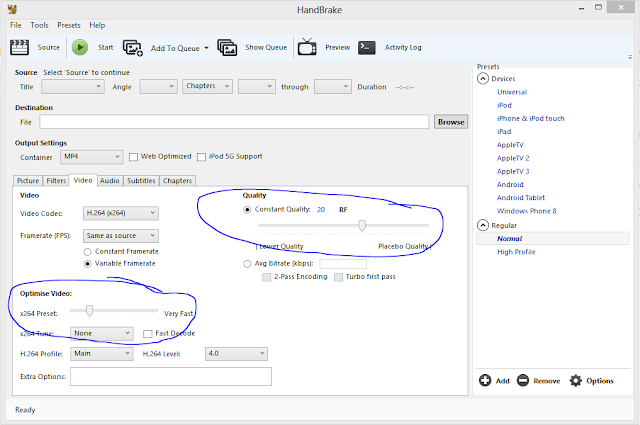Viewport: 640px width, 425px height.
Task: Select Variable Framerate radio button
Action: coord(87,264)
